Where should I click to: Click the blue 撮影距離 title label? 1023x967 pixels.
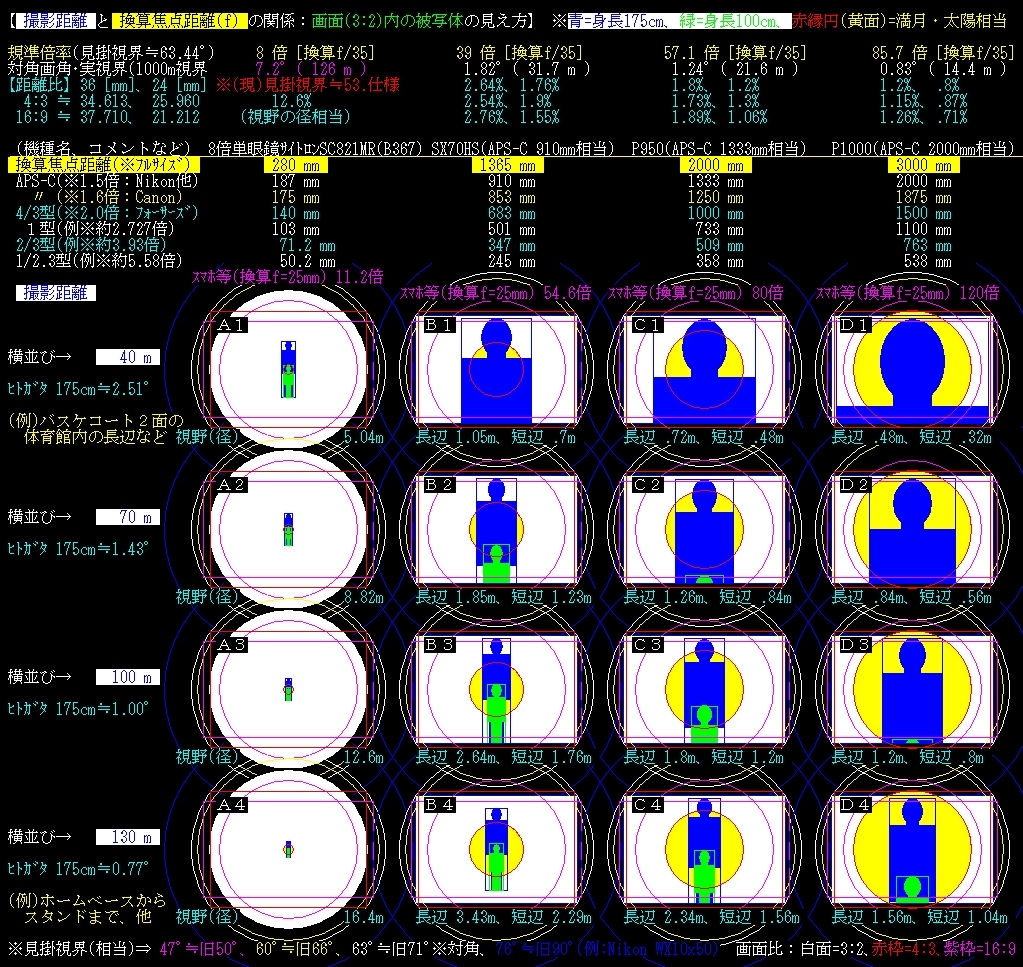point(55,21)
